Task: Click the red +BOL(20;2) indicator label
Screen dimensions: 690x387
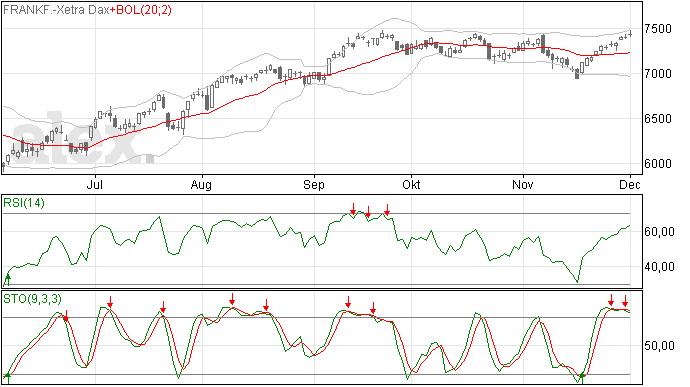Action: (141, 10)
